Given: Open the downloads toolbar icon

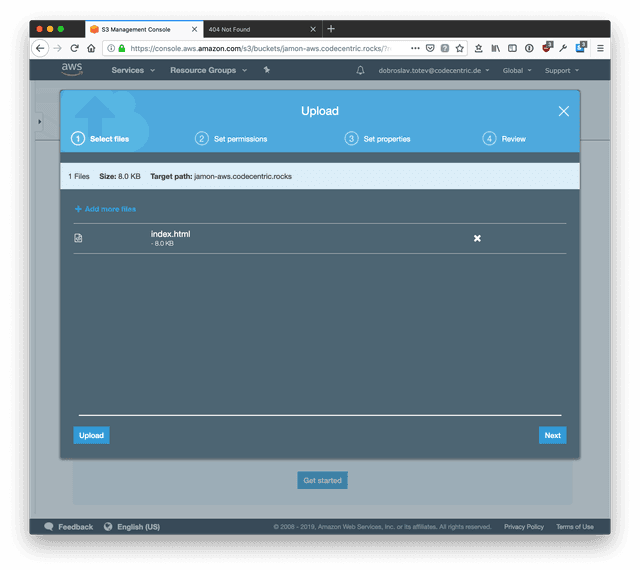Looking at the screenshot, I should pos(478,48).
